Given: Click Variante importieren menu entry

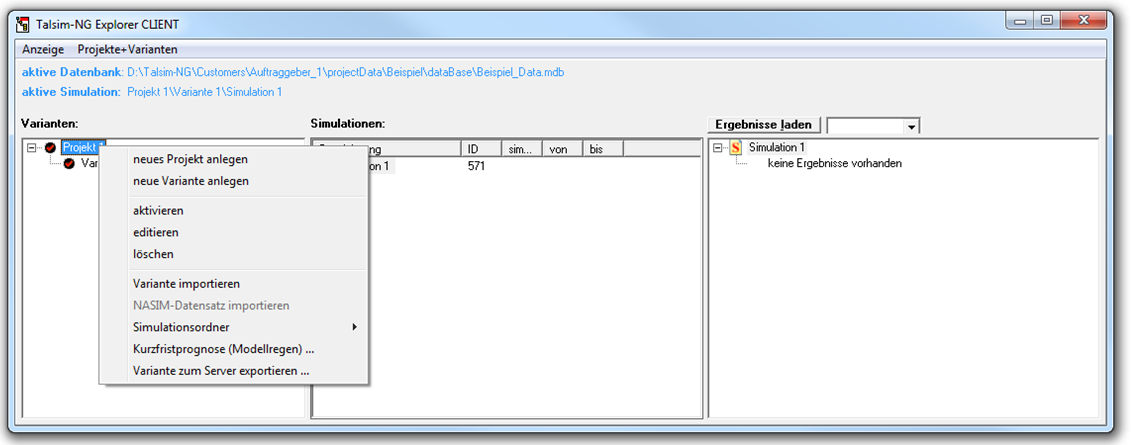Looking at the screenshot, I should pos(186,284).
